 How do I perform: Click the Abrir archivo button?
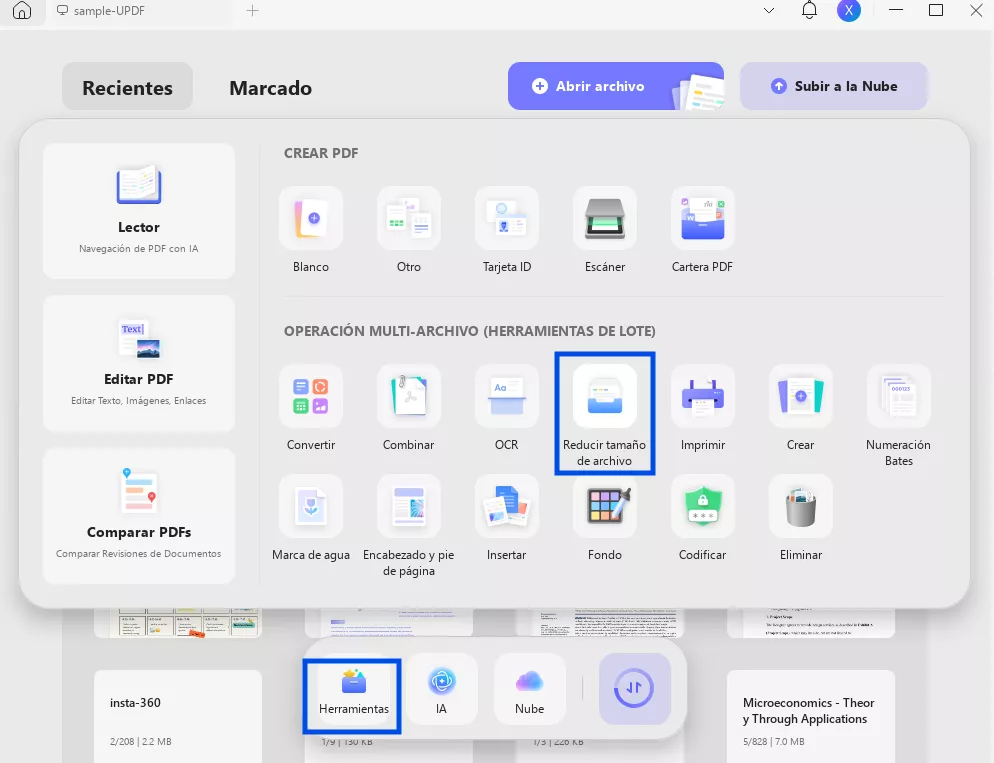(x=616, y=86)
